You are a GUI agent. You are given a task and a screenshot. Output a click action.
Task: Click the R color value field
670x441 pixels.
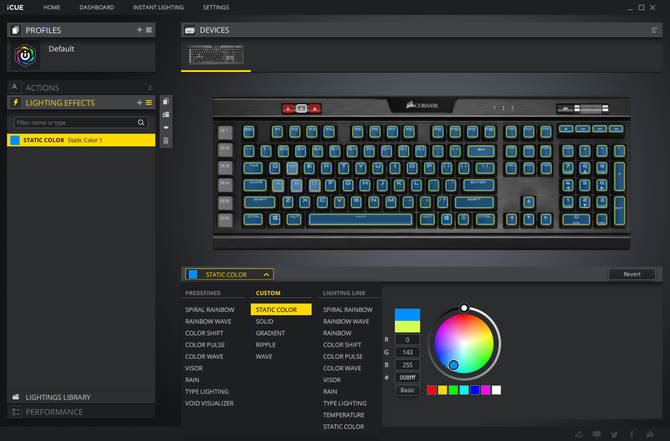(x=407, y=340)
